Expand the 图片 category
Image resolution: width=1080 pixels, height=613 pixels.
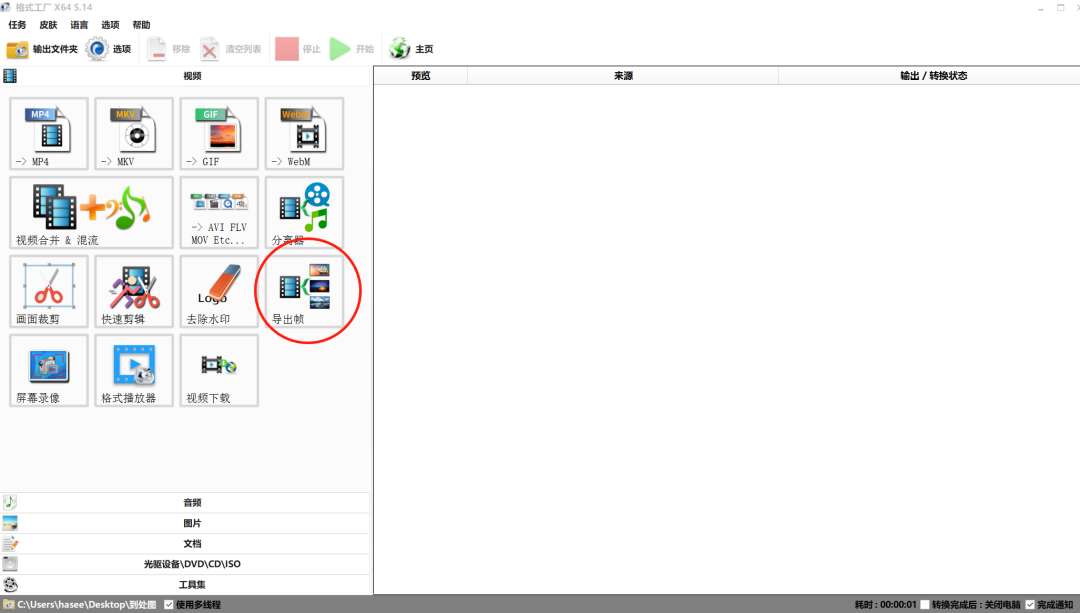click(185, 523)
